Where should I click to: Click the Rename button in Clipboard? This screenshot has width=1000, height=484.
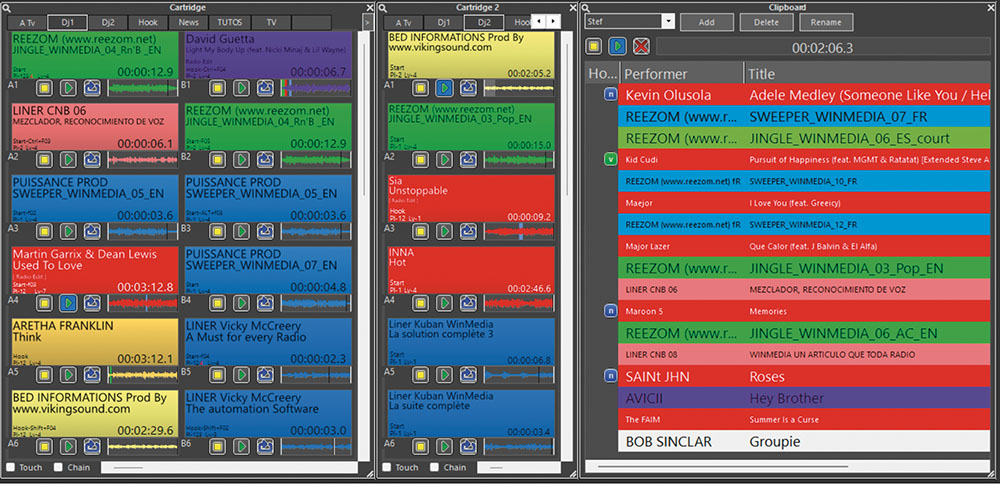[x=826, y=21]
